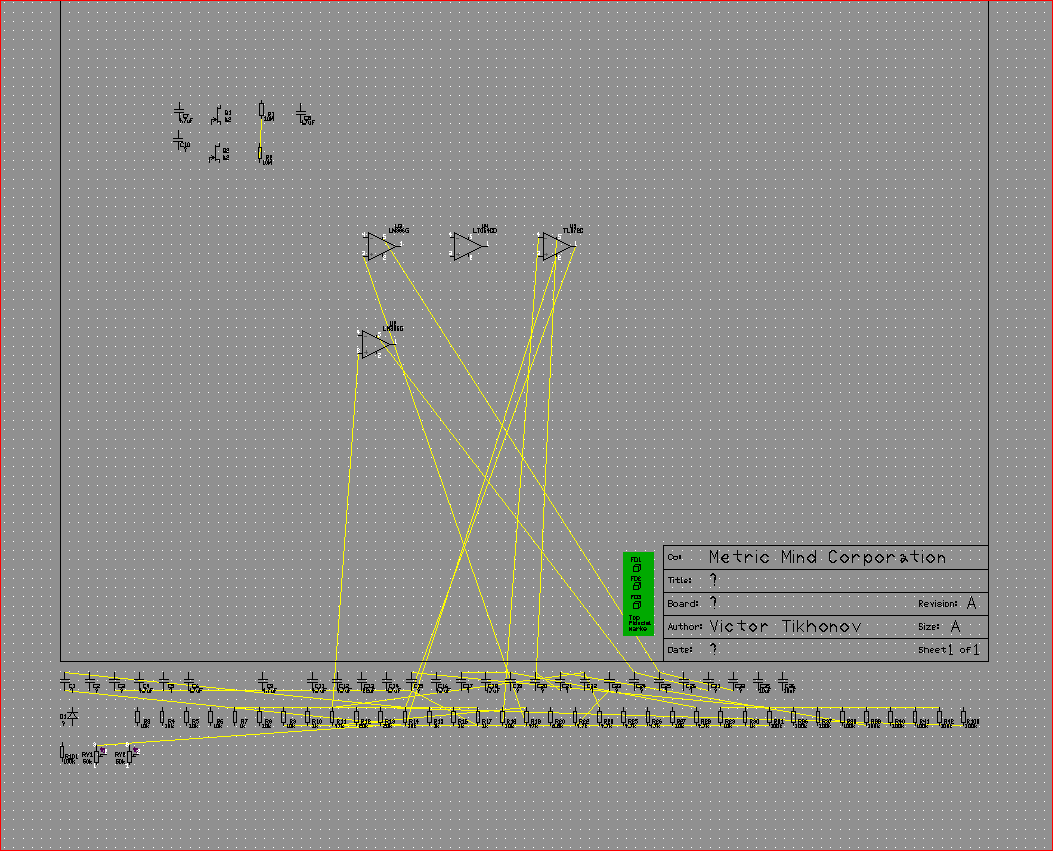Click the FD1 fiducial marker
The height and width of the screenshot is (851, 1053).
637,566
